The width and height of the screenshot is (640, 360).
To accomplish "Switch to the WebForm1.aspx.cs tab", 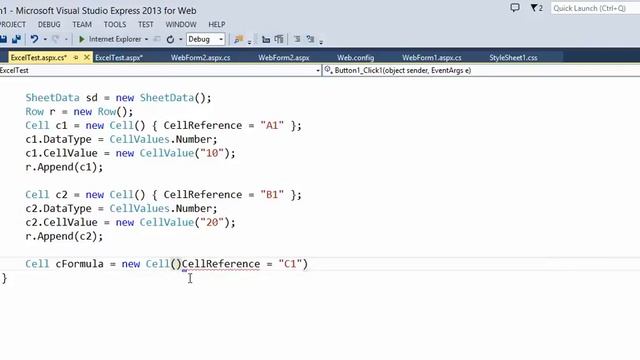I will click(431, 58).
